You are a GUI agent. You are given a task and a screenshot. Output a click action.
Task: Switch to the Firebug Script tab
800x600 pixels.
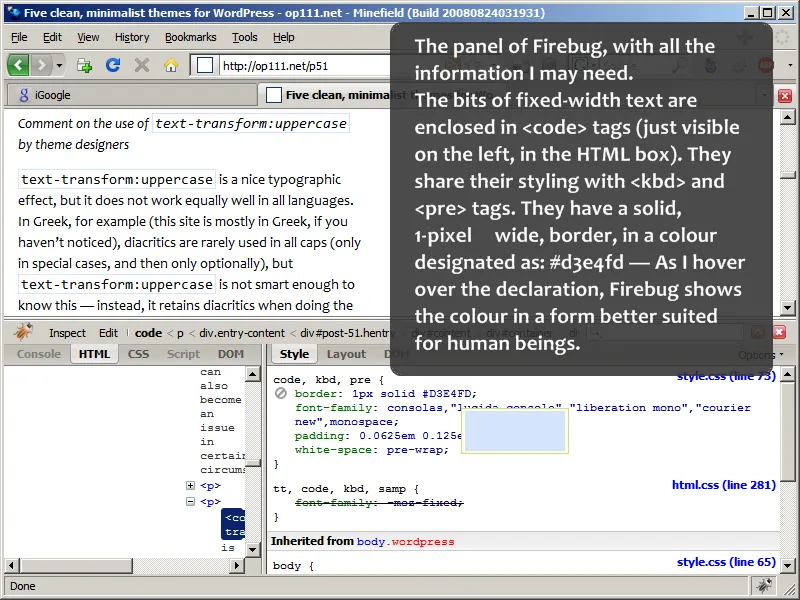pos(183,354)
